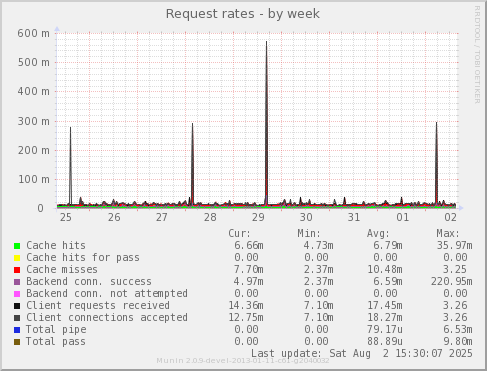
Task: Click the 'Min:' column header
Action: point(309,233)
